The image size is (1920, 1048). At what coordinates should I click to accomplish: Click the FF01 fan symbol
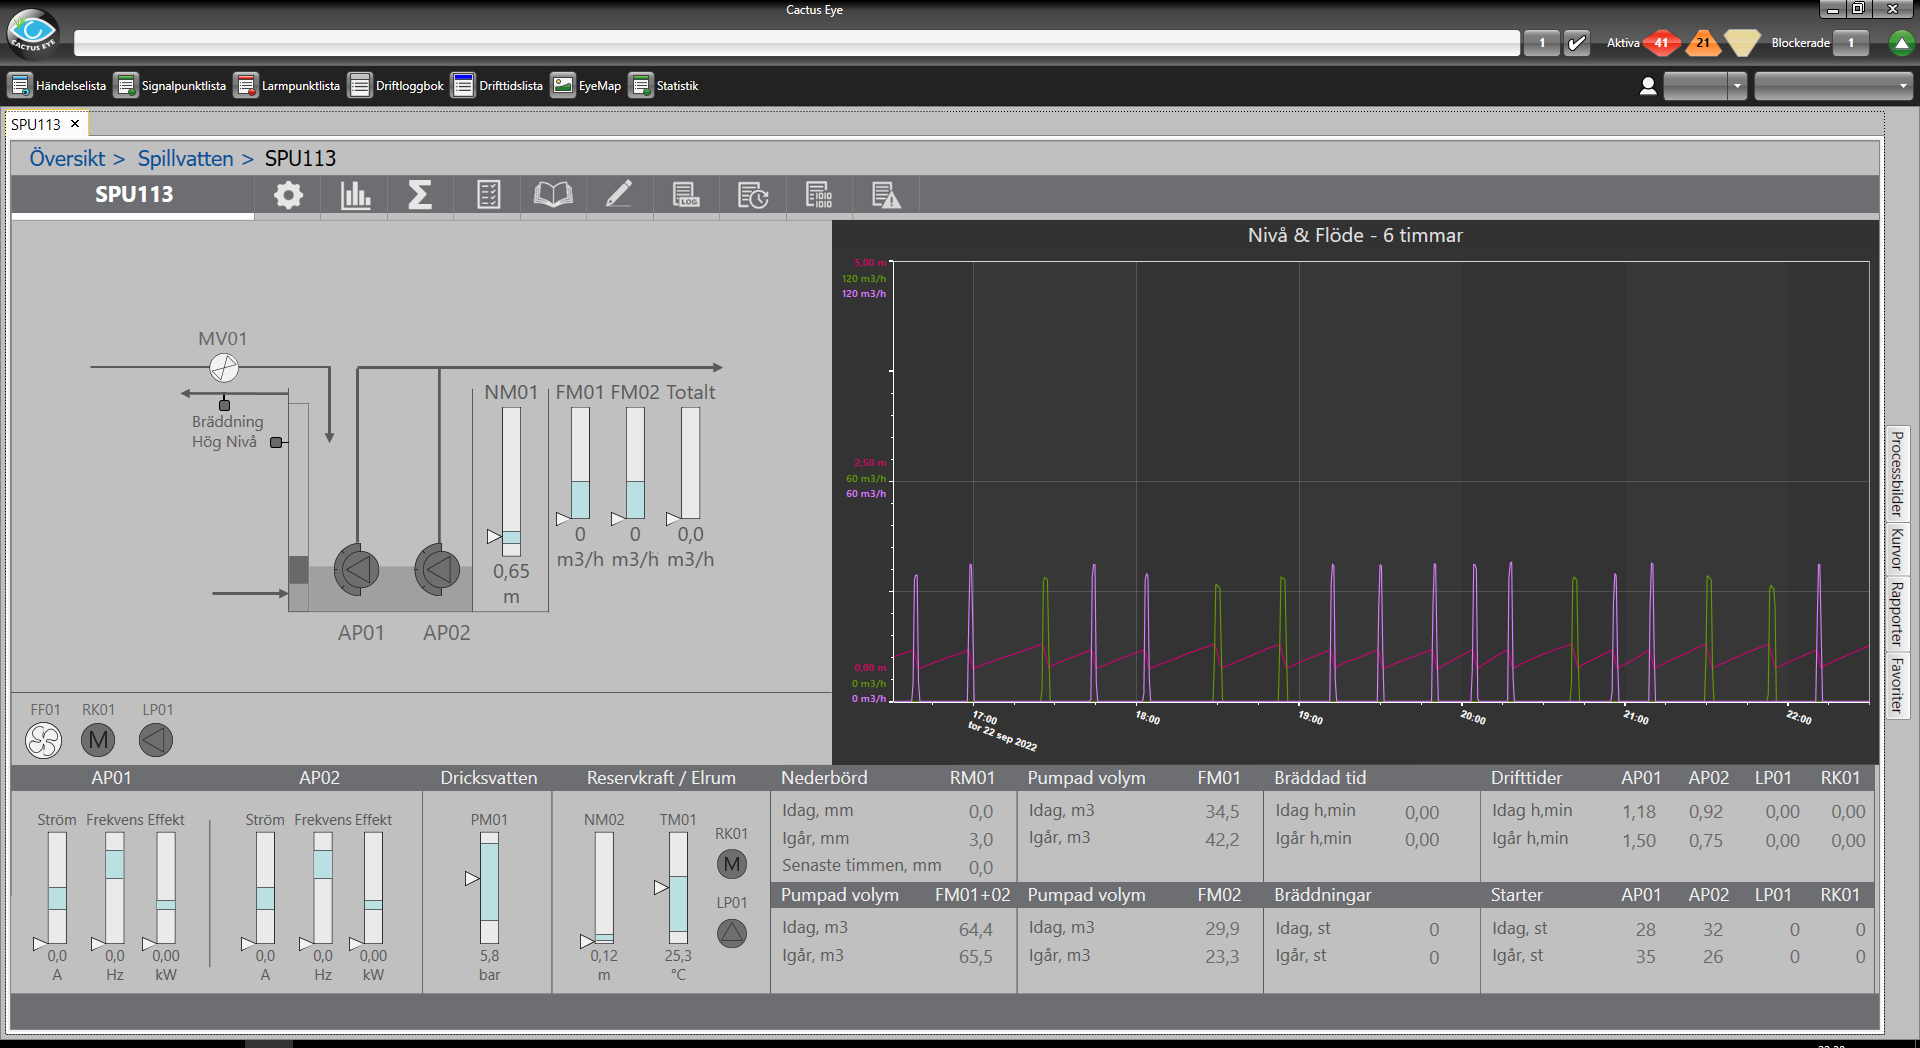coord(44,740)
